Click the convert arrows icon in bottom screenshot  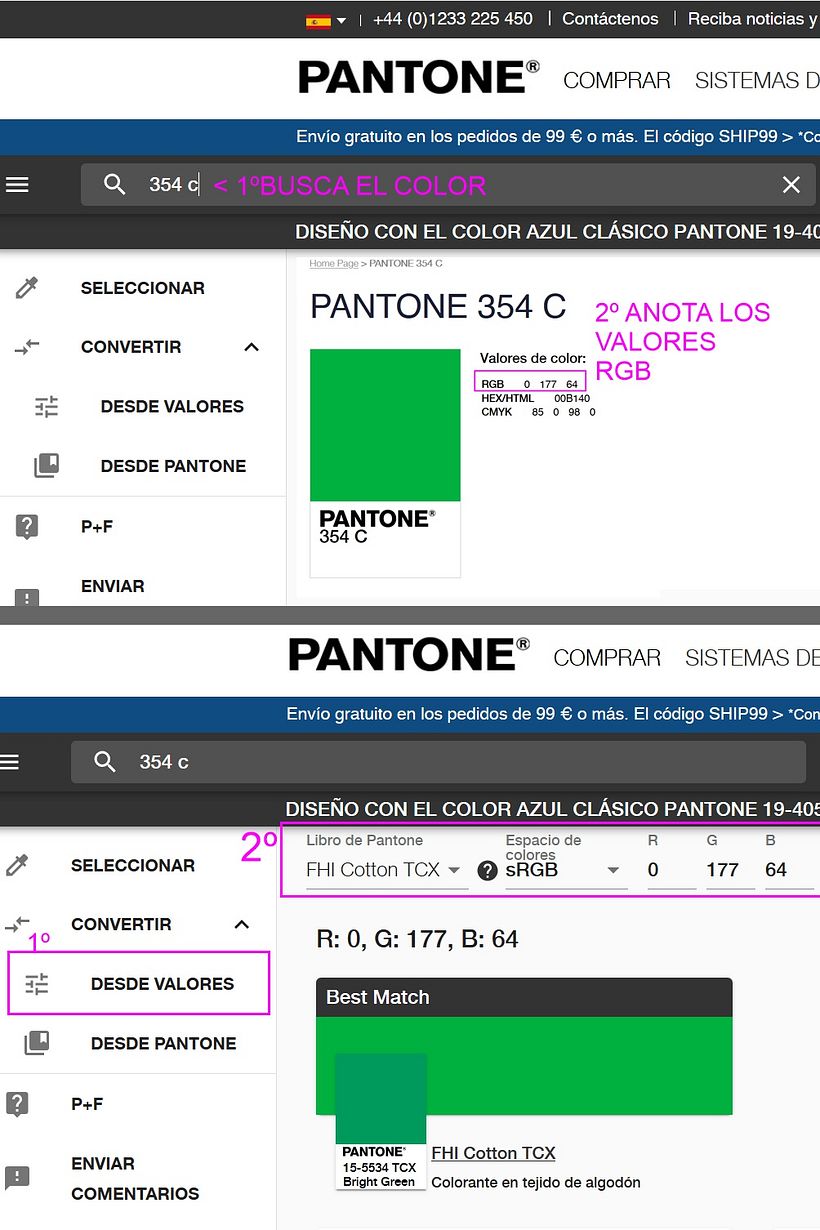tap(17, 925)
